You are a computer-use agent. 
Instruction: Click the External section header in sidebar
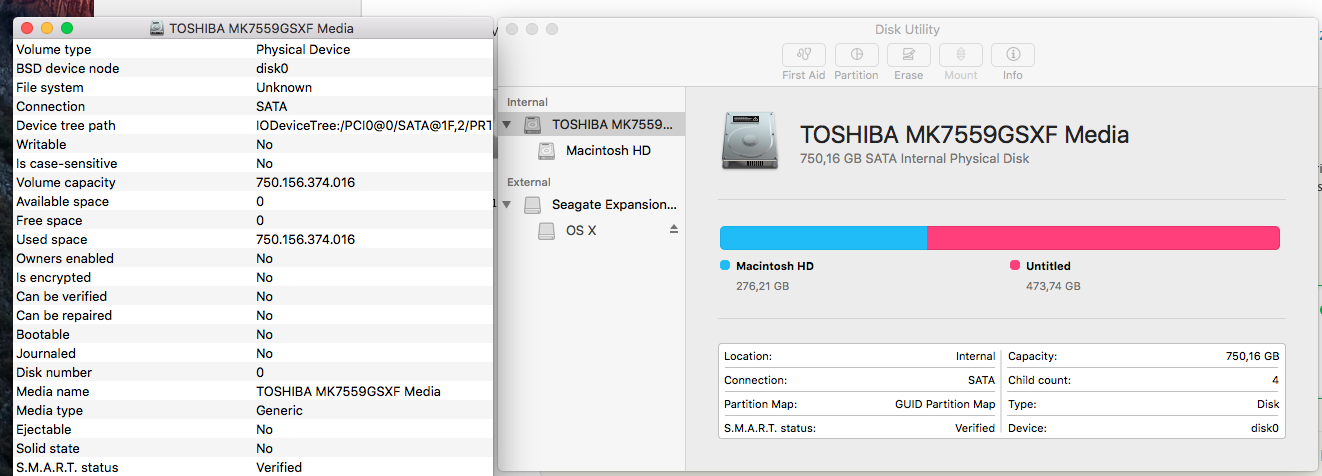(x=529, y=182)
